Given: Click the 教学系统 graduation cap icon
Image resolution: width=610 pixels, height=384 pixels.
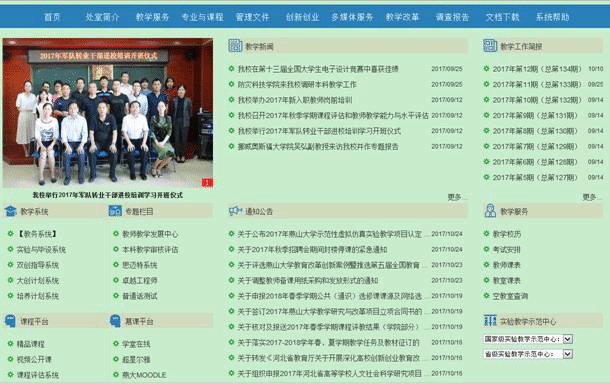Looking at the screenshot, I should (11, 211).
